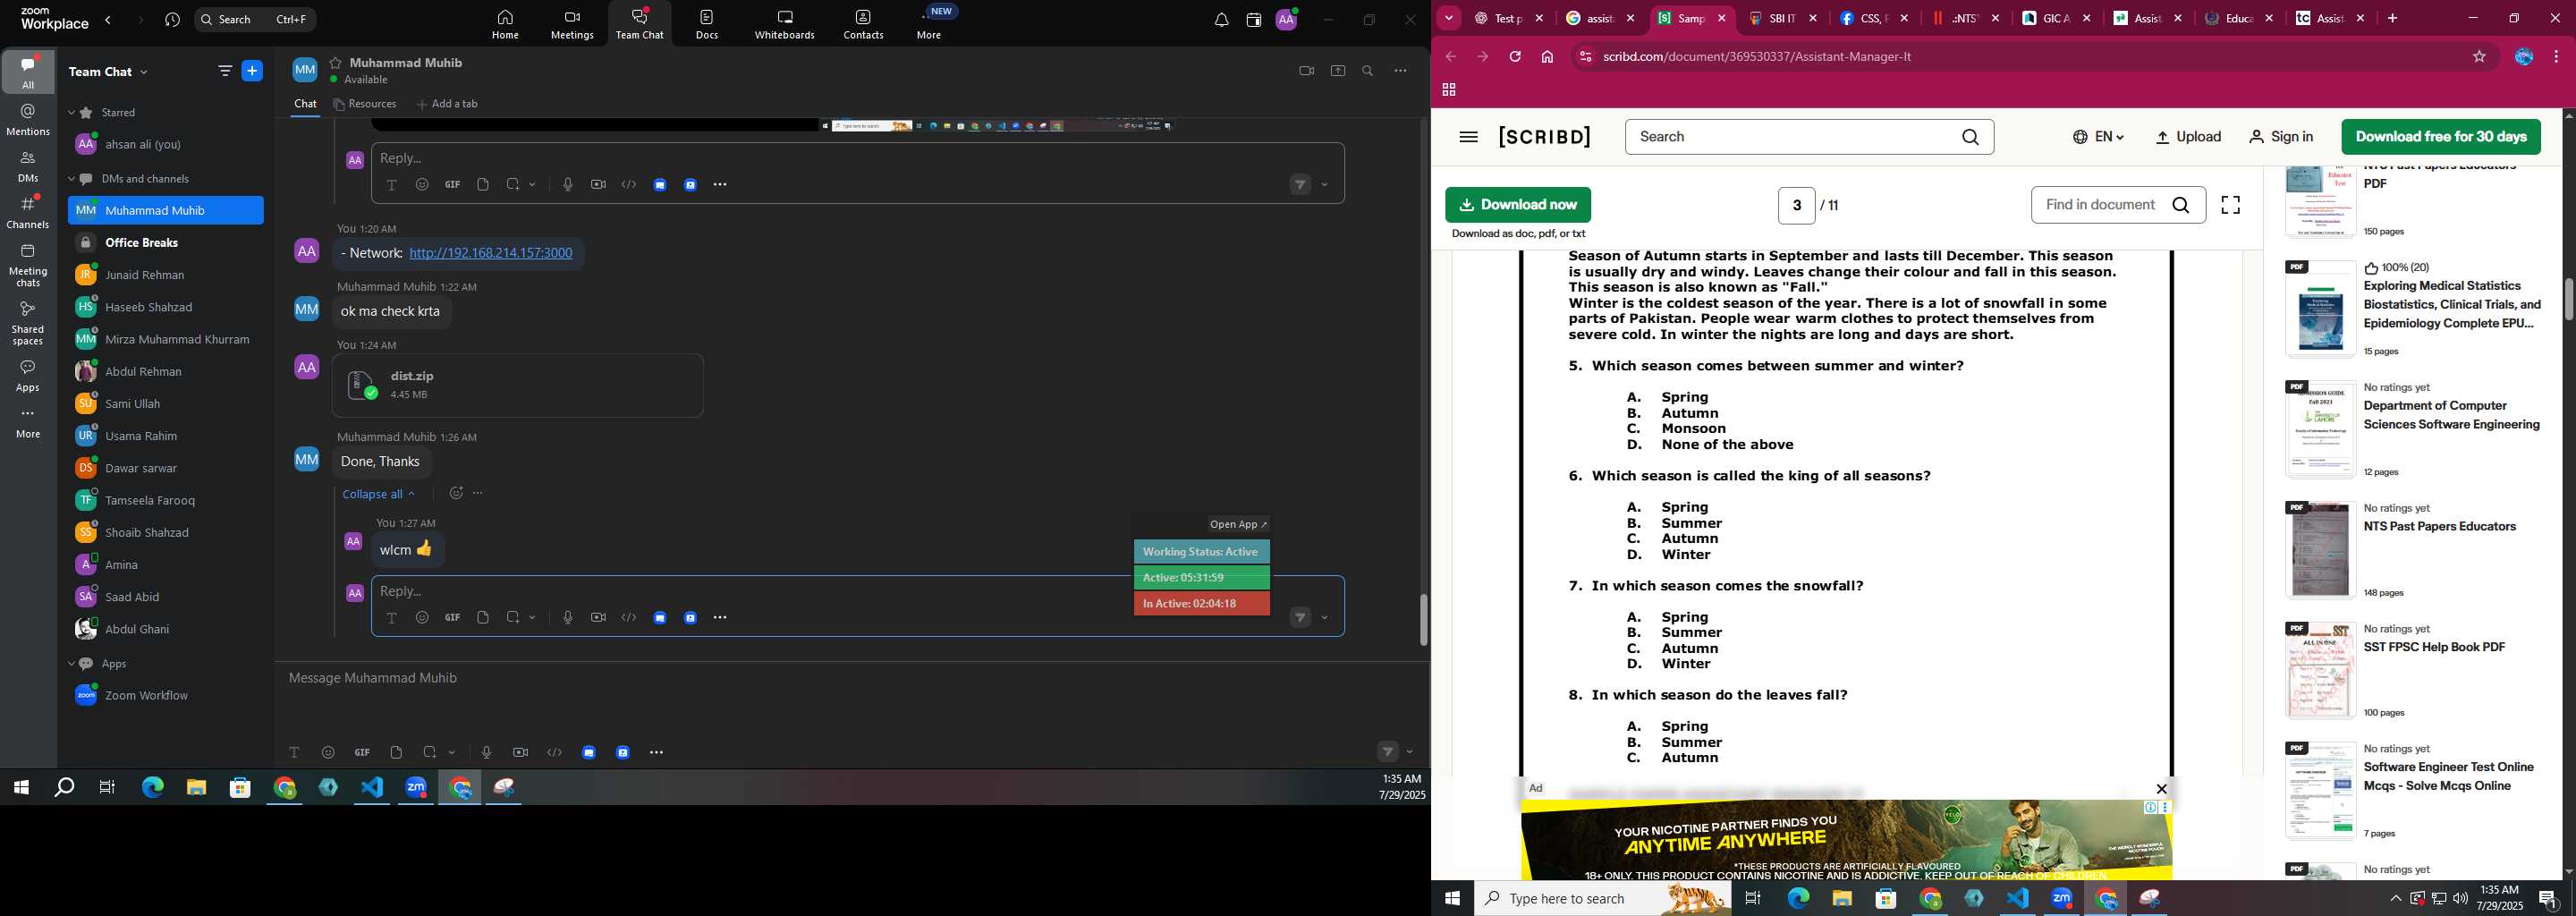Click Download now on Scribd
This screenshot has height=916, width=2576.
(x=1518, y=205)
